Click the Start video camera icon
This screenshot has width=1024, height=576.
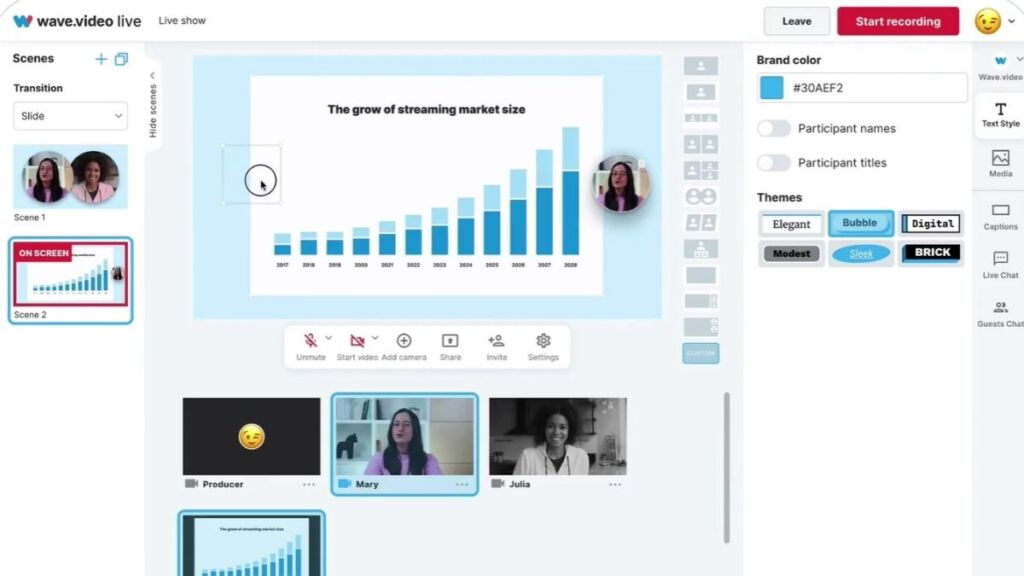point(357,342)
